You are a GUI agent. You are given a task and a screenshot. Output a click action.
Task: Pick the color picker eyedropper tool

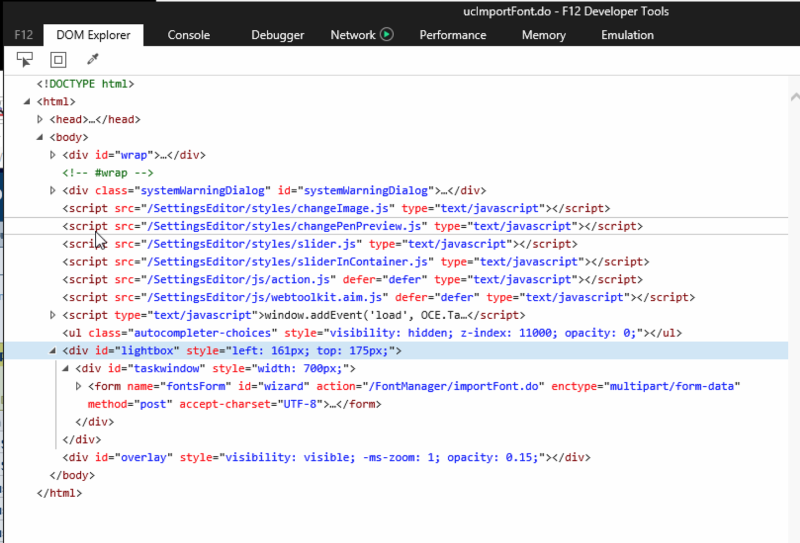pyautogui.click(x=92, y=59)
